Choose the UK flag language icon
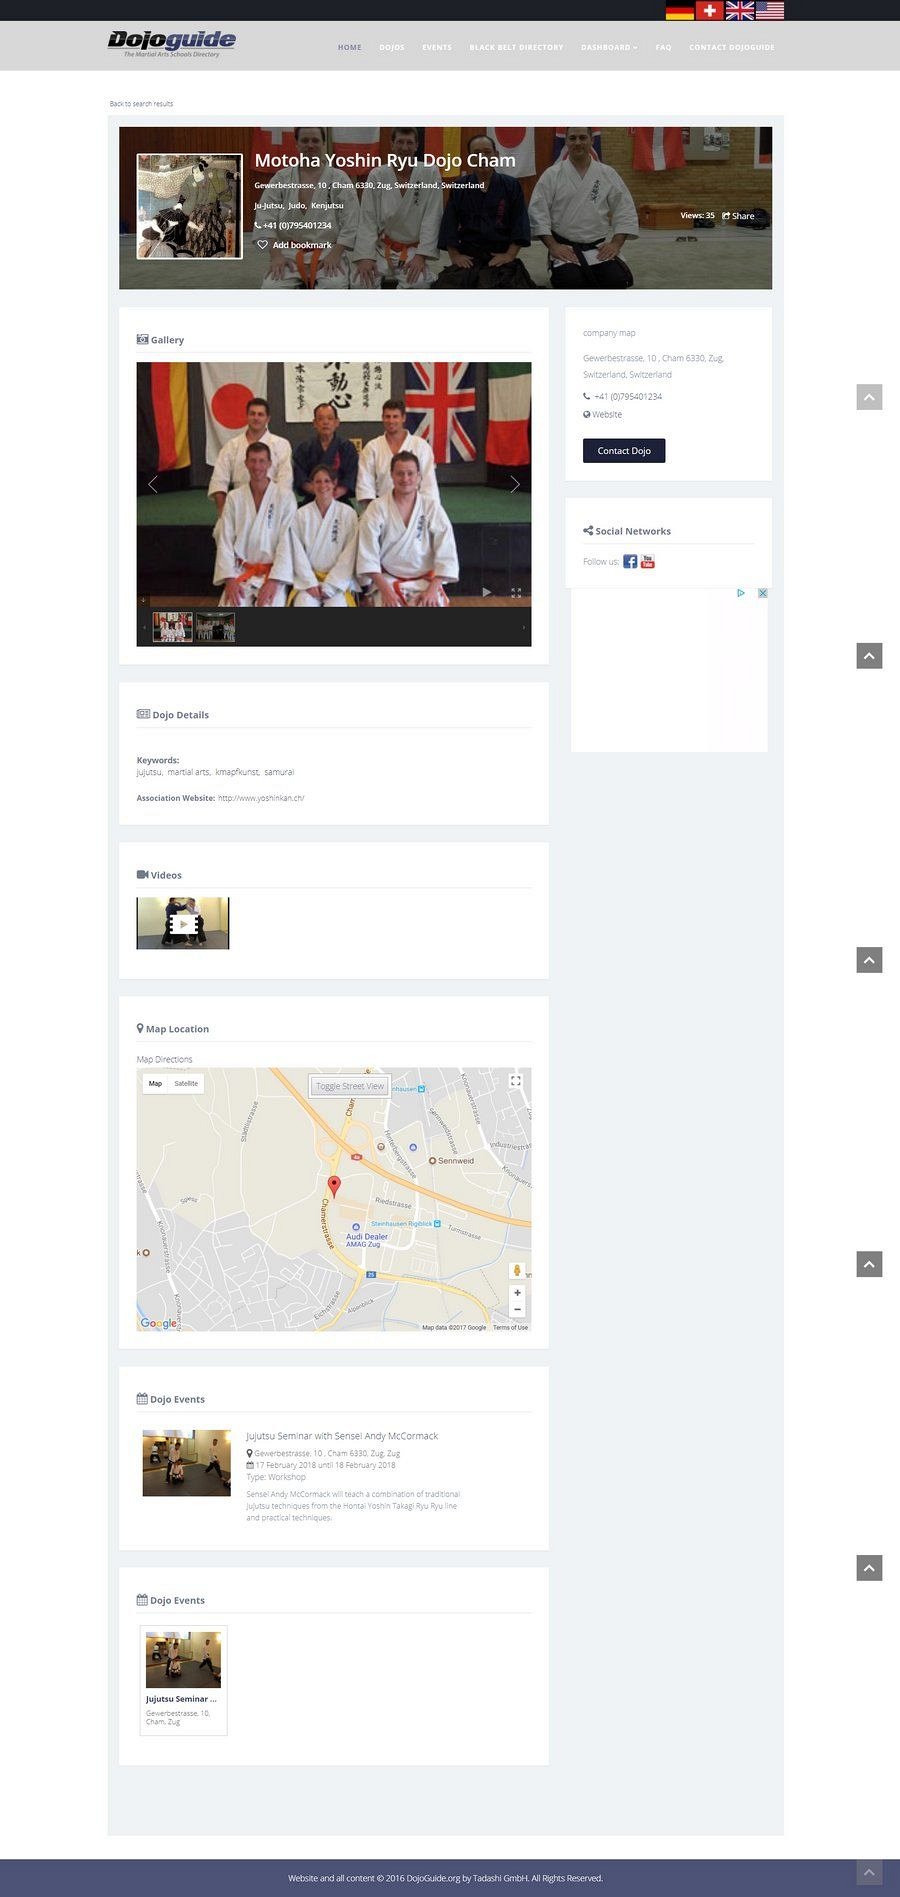Viewport: 900px width, 1897px height. tap(739, 11)
